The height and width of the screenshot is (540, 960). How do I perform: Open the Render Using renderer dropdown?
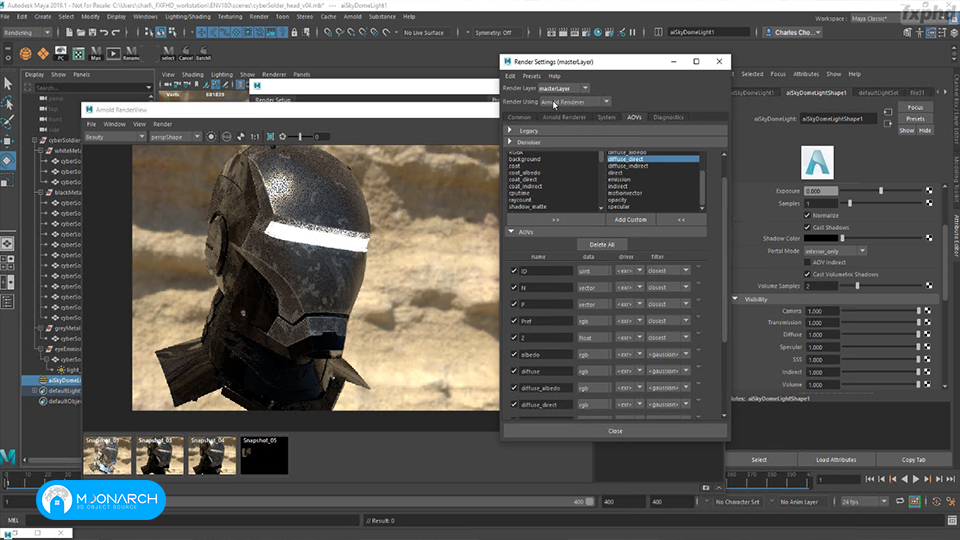575,102
